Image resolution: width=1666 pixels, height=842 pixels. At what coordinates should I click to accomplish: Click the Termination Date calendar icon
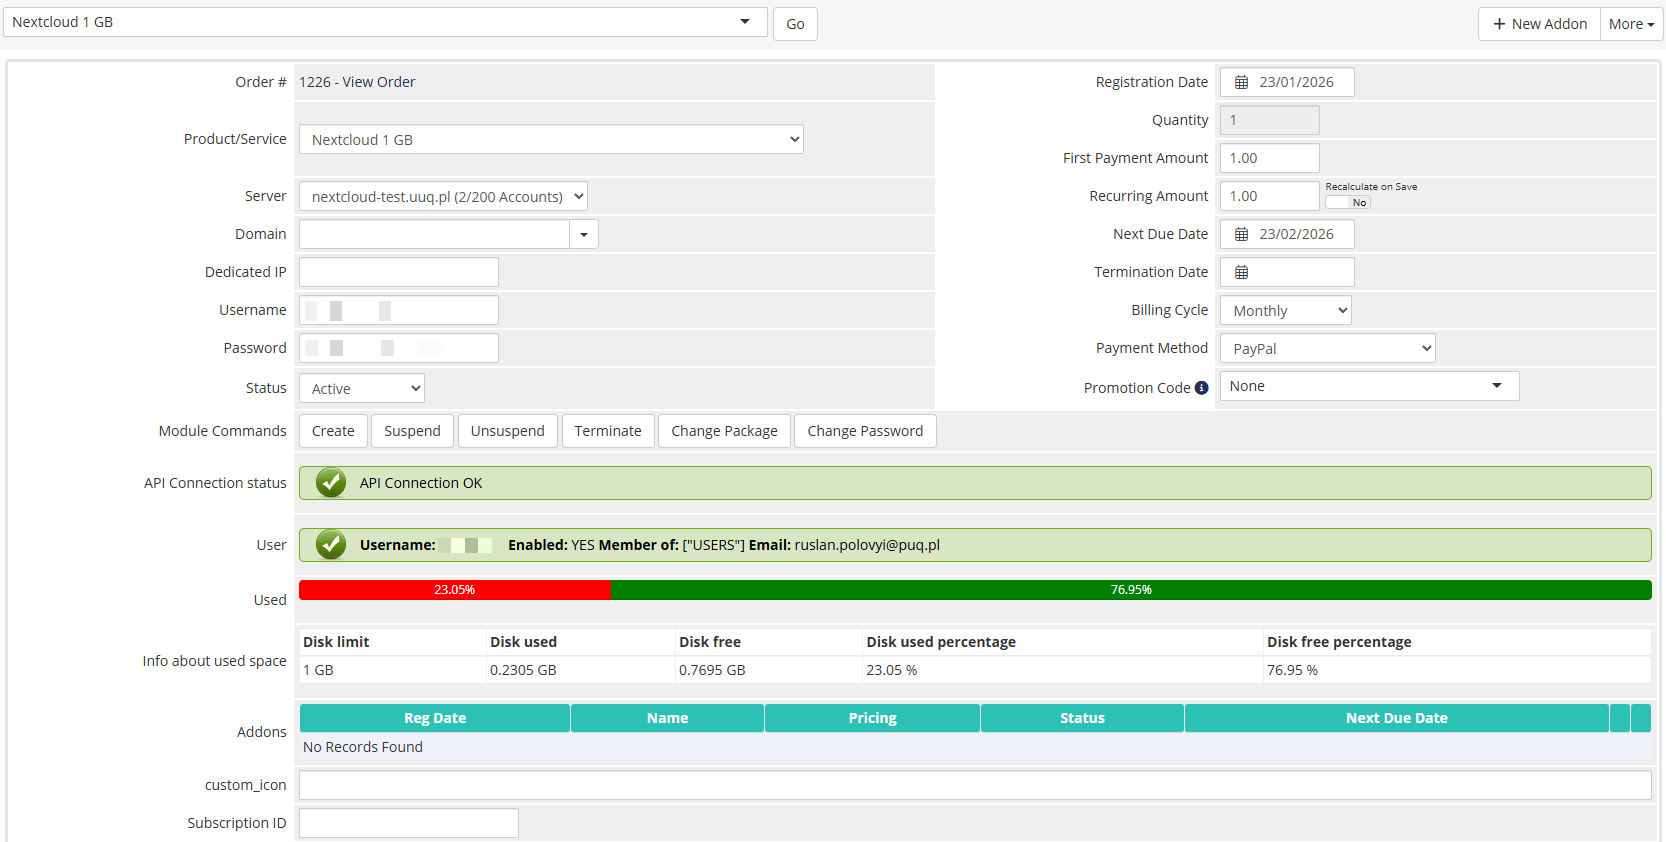tap(1241, 272)
